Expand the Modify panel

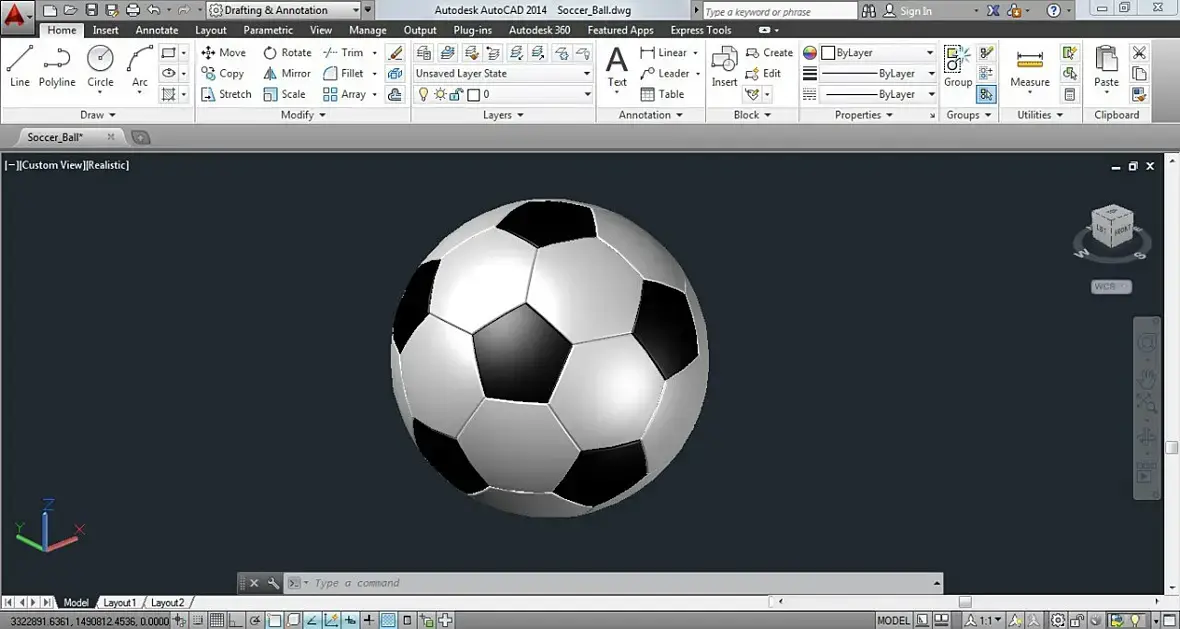303,114
